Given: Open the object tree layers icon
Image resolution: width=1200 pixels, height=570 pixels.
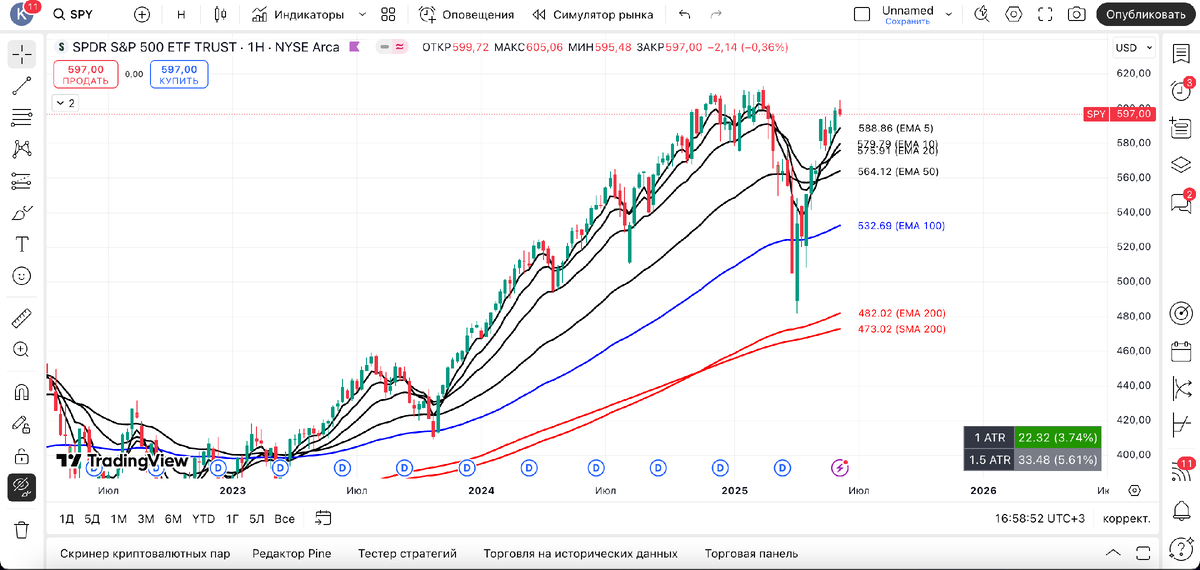Looking at the screenshot, I should coord(1181,165).
